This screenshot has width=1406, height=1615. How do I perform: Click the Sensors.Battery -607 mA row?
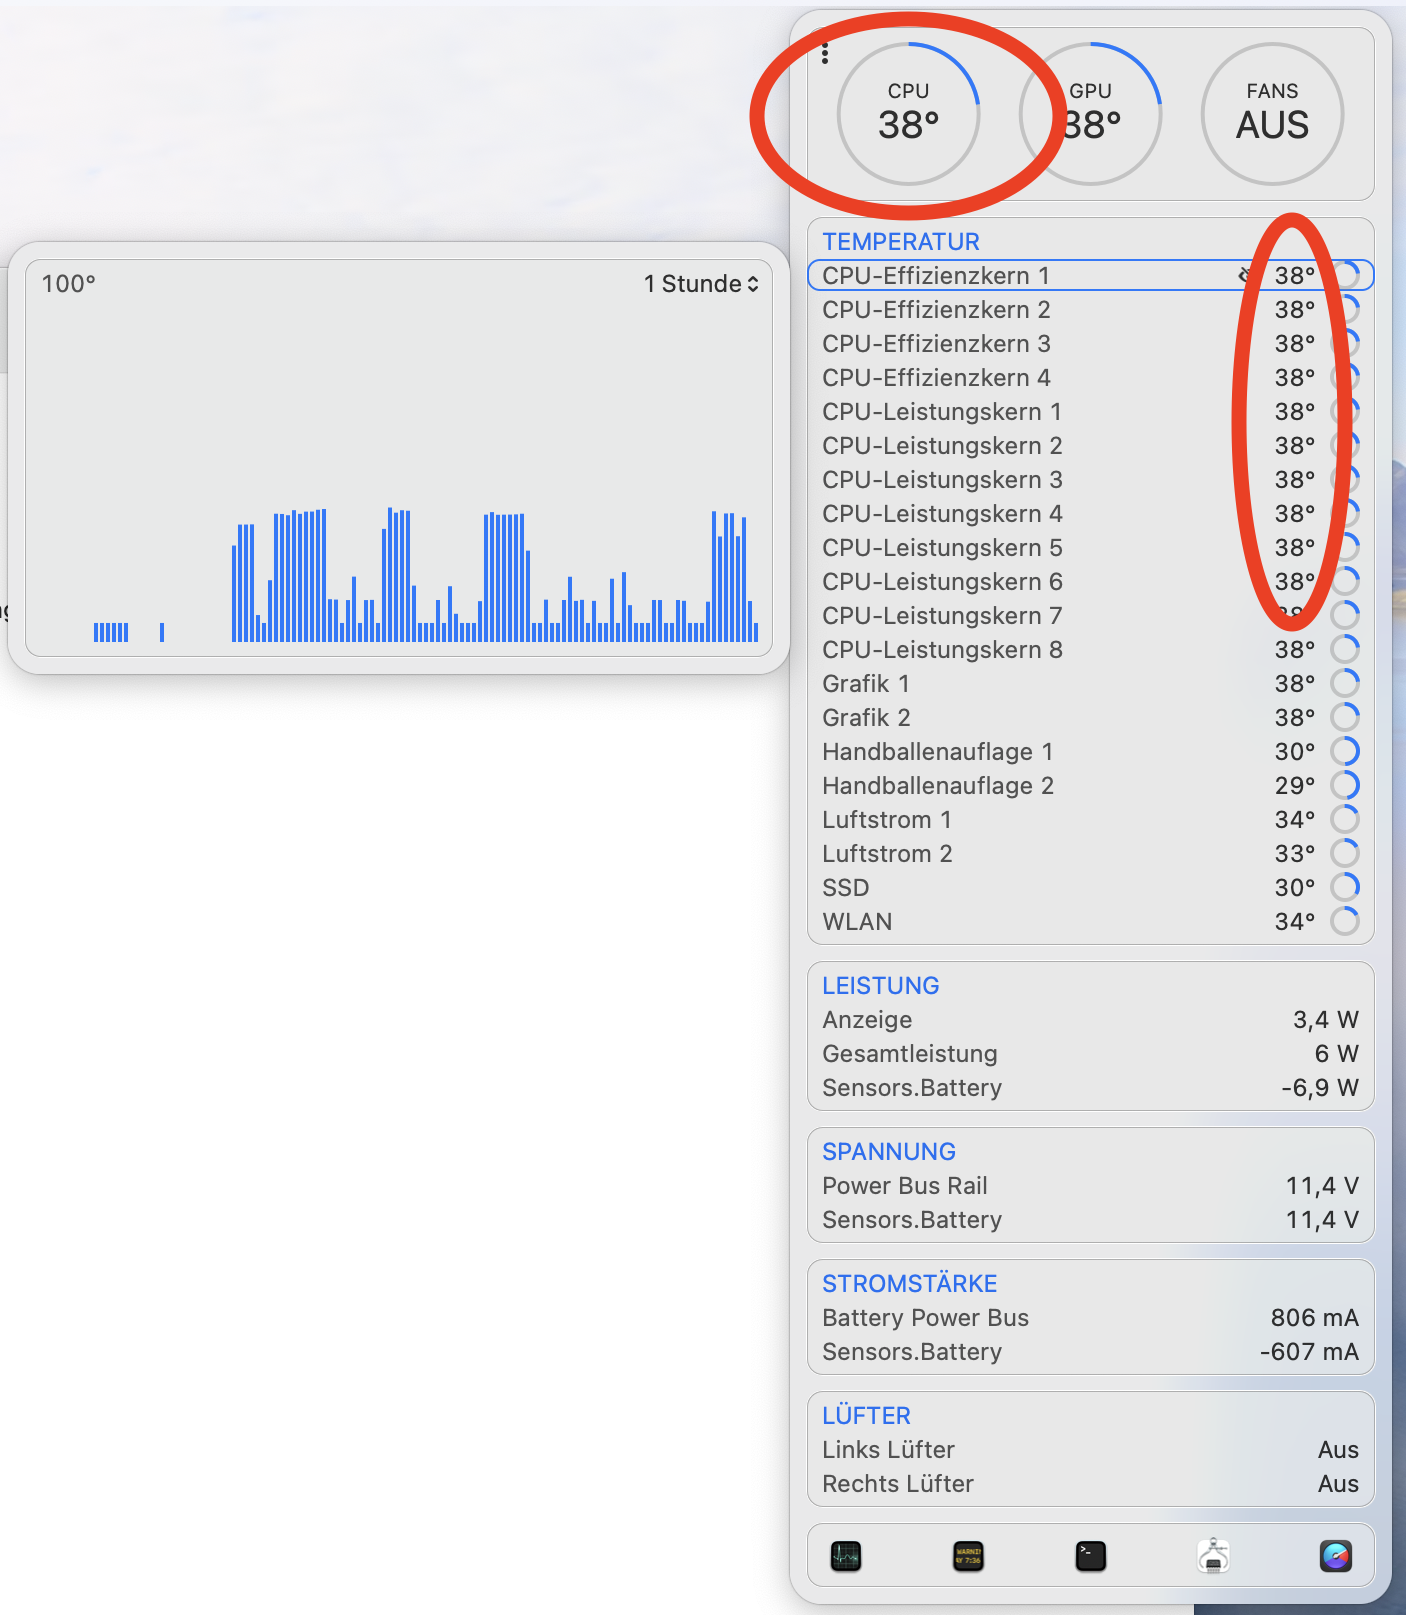click(x=1090, y=1351)
